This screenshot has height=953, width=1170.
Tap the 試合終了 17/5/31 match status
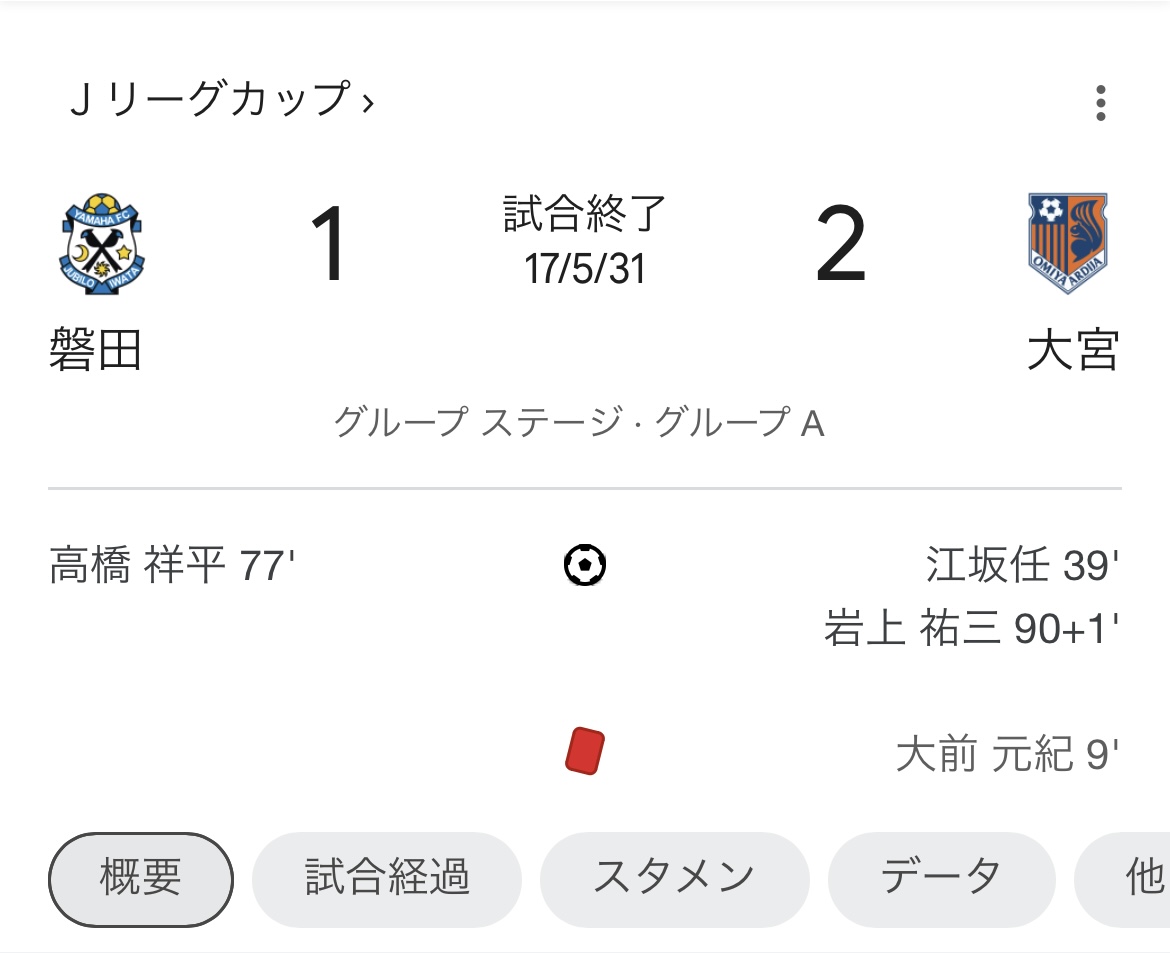pos(585,240)
